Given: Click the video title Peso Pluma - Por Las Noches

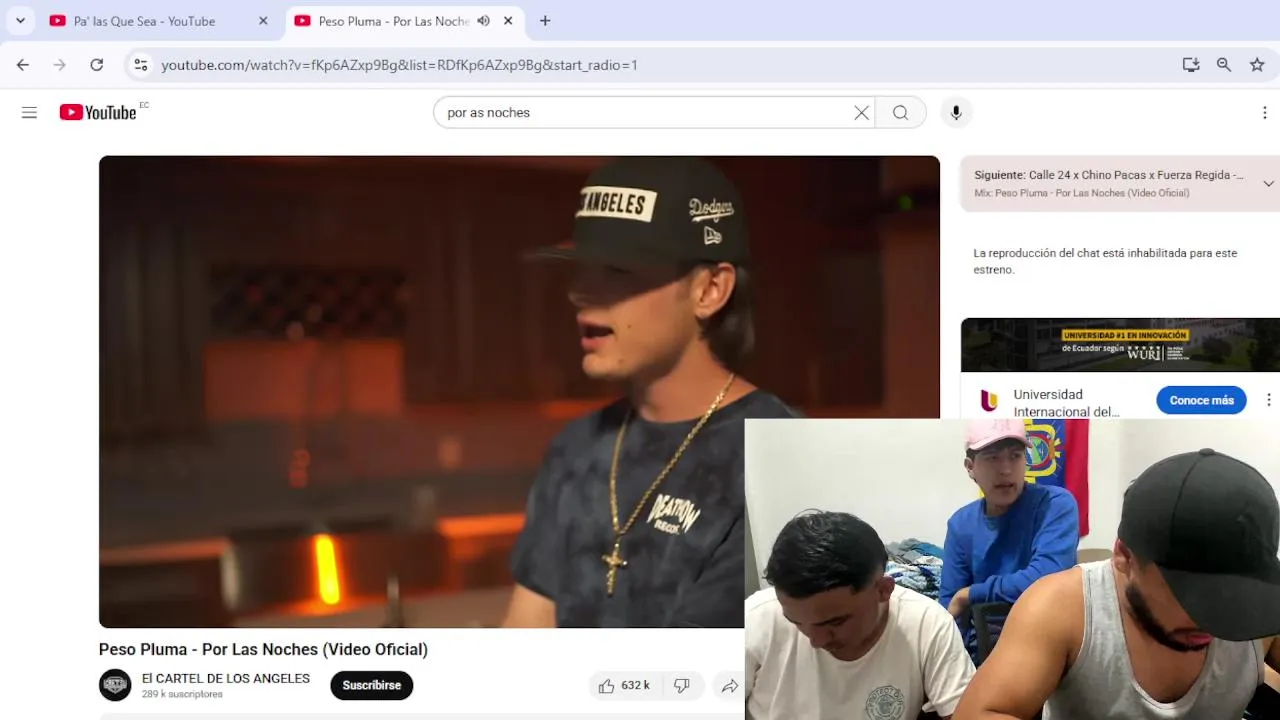Looking at the screenshot, I should (x=263, y=650).
